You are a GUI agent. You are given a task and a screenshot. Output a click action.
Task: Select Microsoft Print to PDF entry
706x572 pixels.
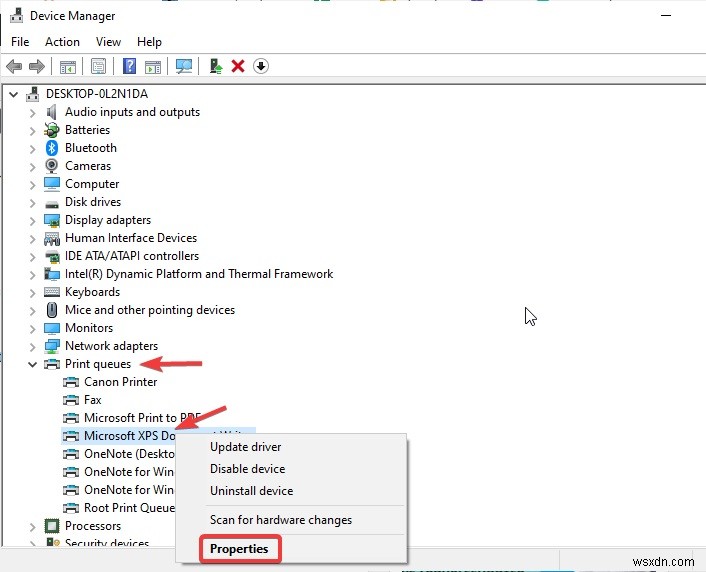point(142,418)
